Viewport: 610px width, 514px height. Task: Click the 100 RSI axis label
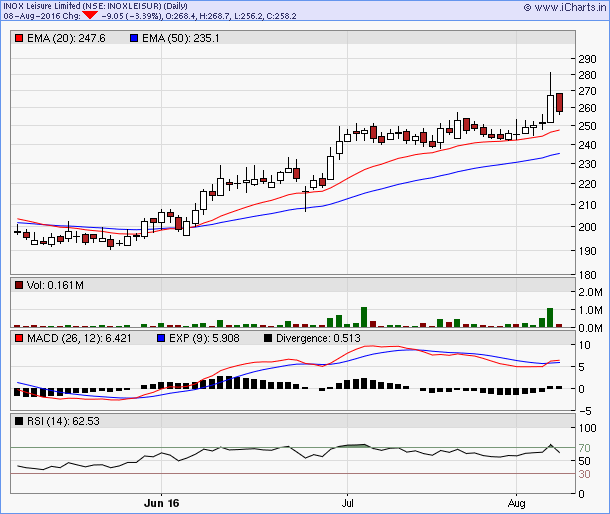click(587, 428)
